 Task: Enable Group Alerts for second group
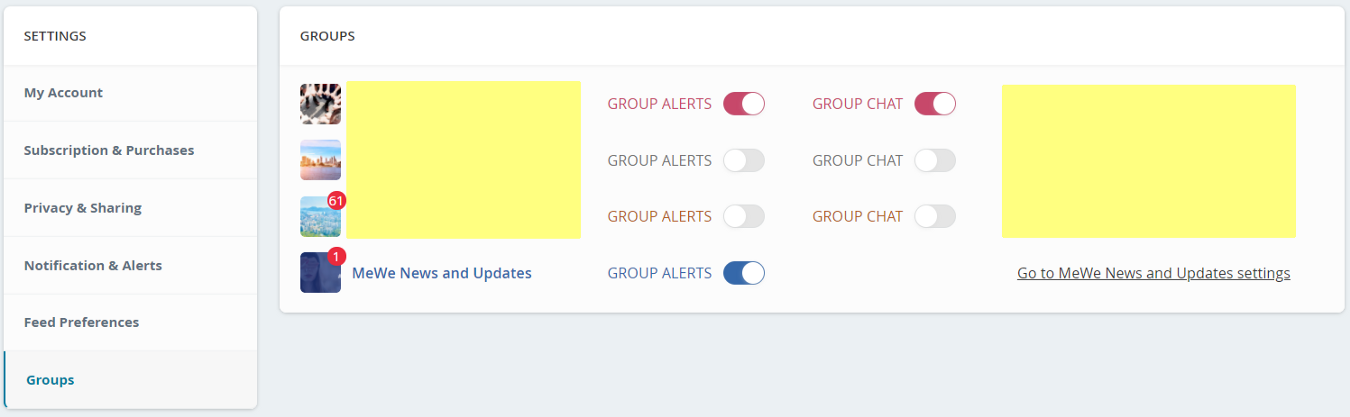point(744,160)
